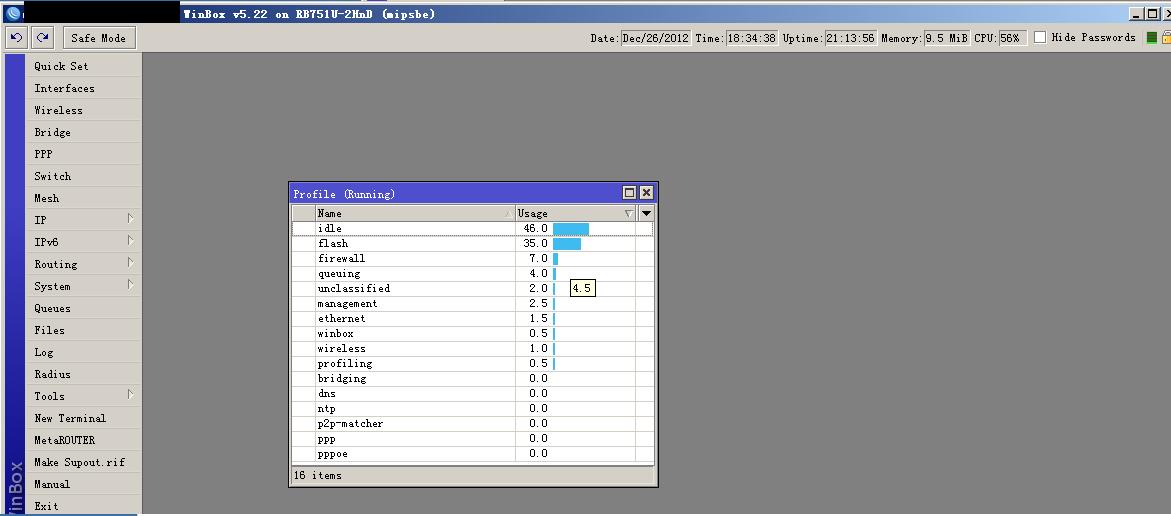Click the Memory field value
The width and height of the screenshot is (1171, 516).
click(x=947, y=38)
